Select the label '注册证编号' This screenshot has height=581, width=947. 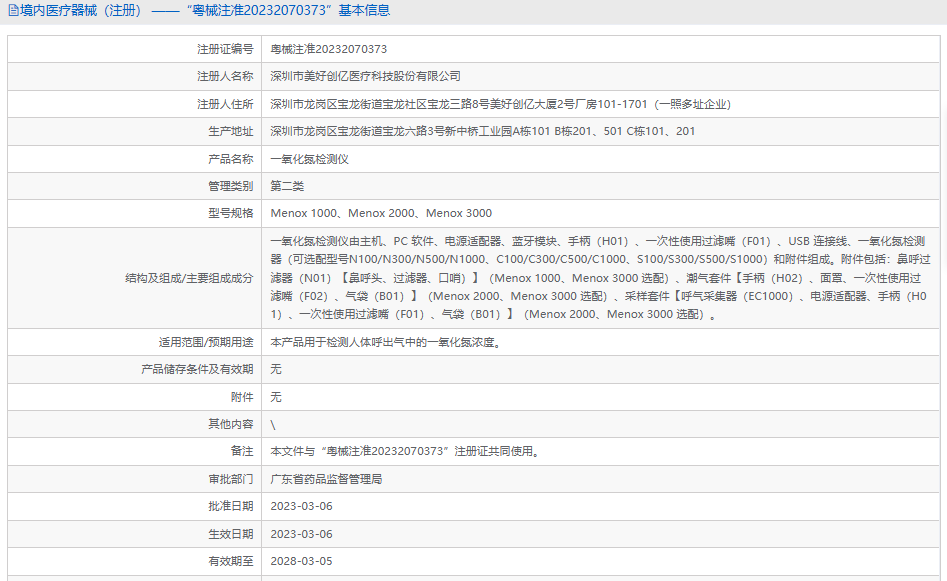tap(225, 50)
